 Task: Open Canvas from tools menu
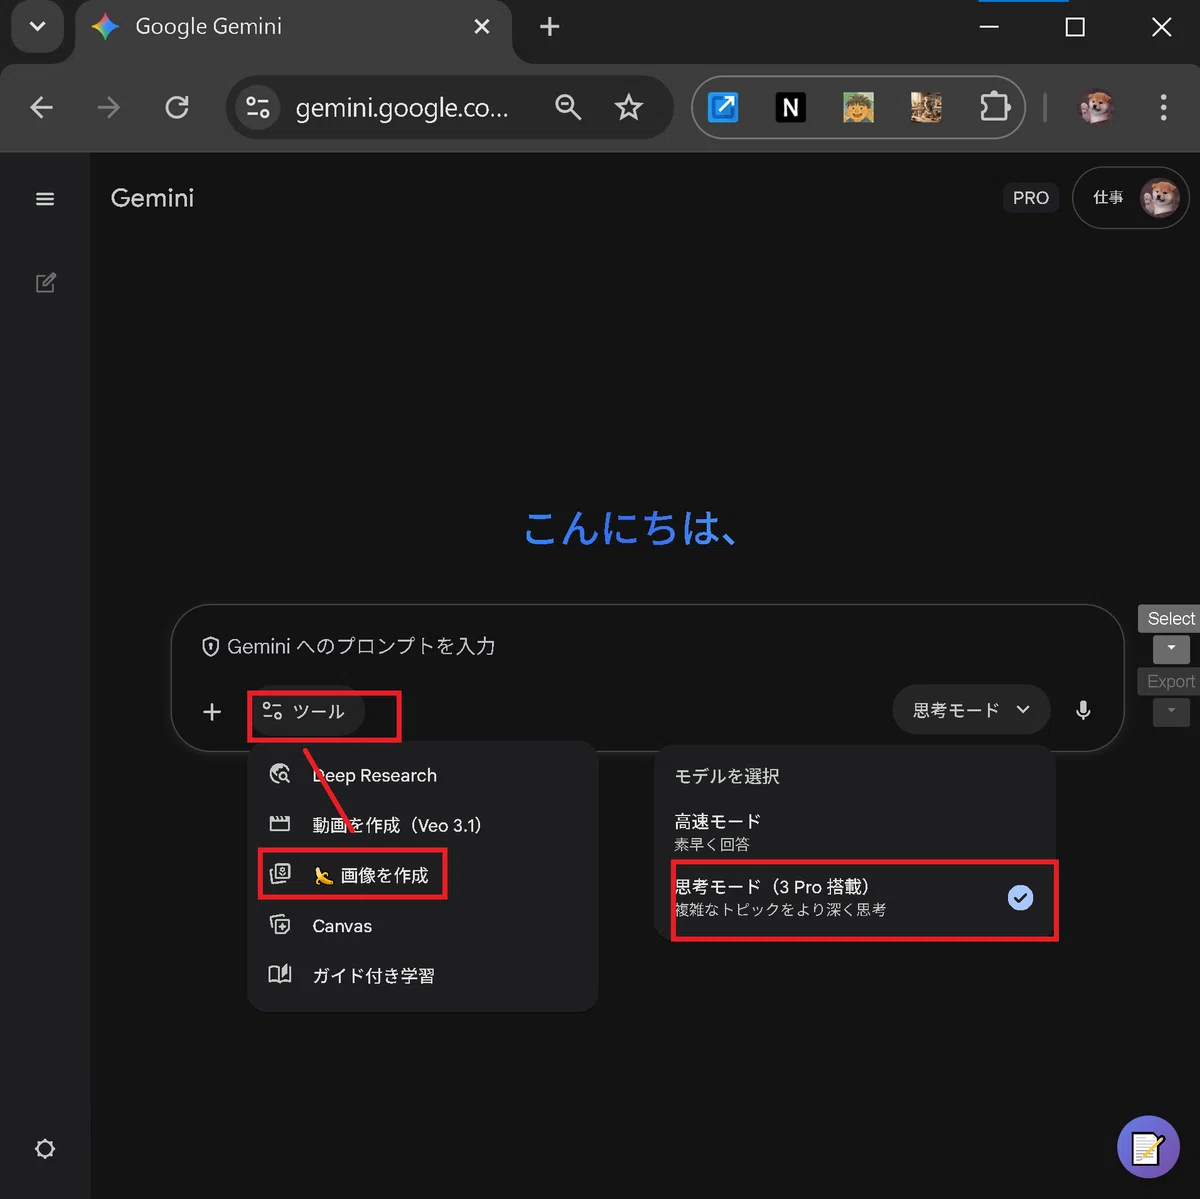click(422, 926)
